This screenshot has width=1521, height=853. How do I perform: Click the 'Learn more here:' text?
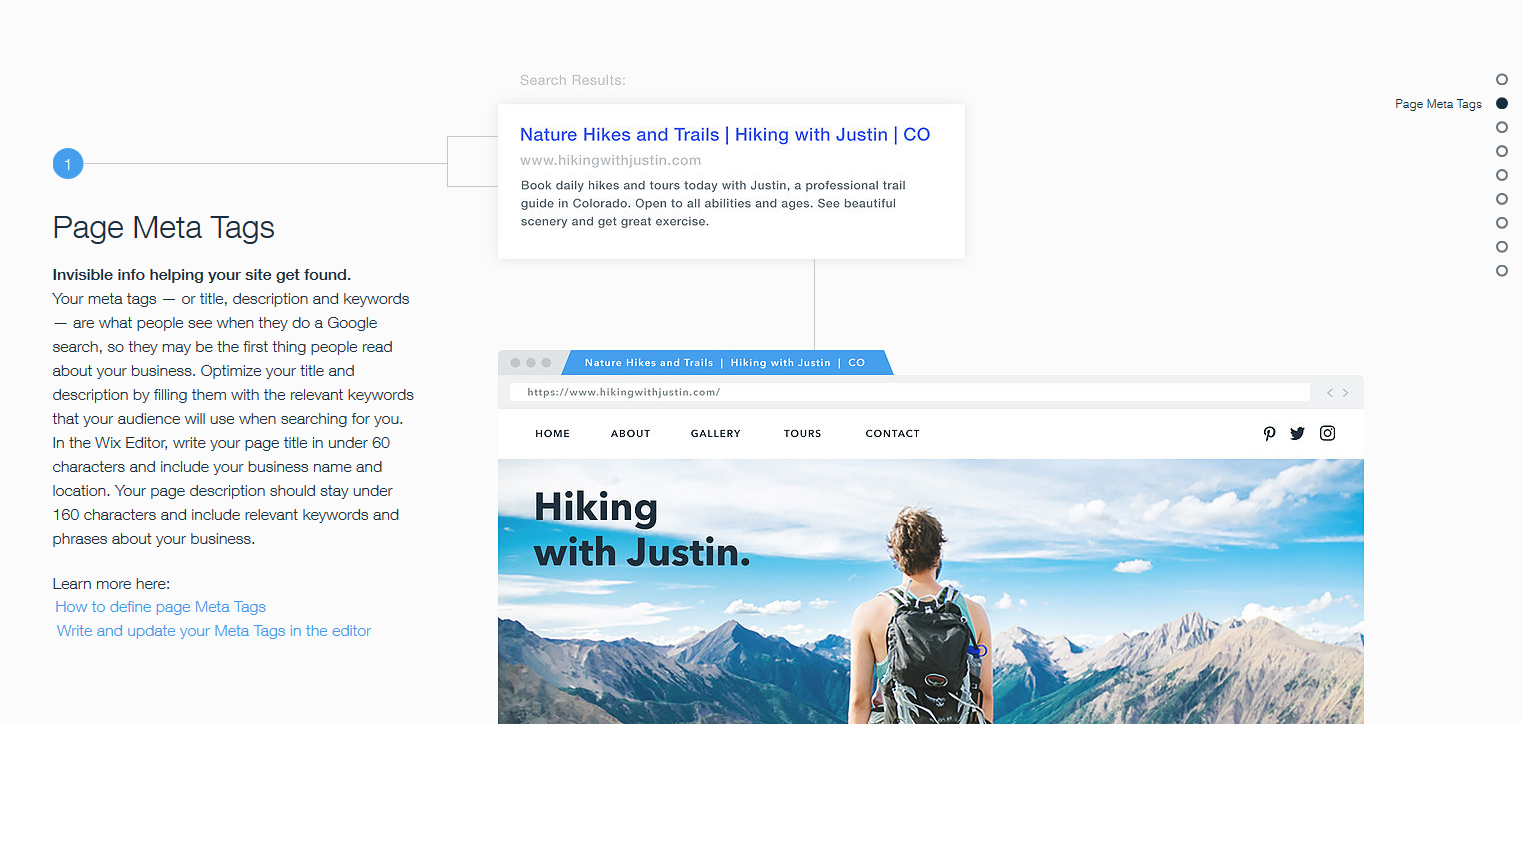(x=111, y=584)
